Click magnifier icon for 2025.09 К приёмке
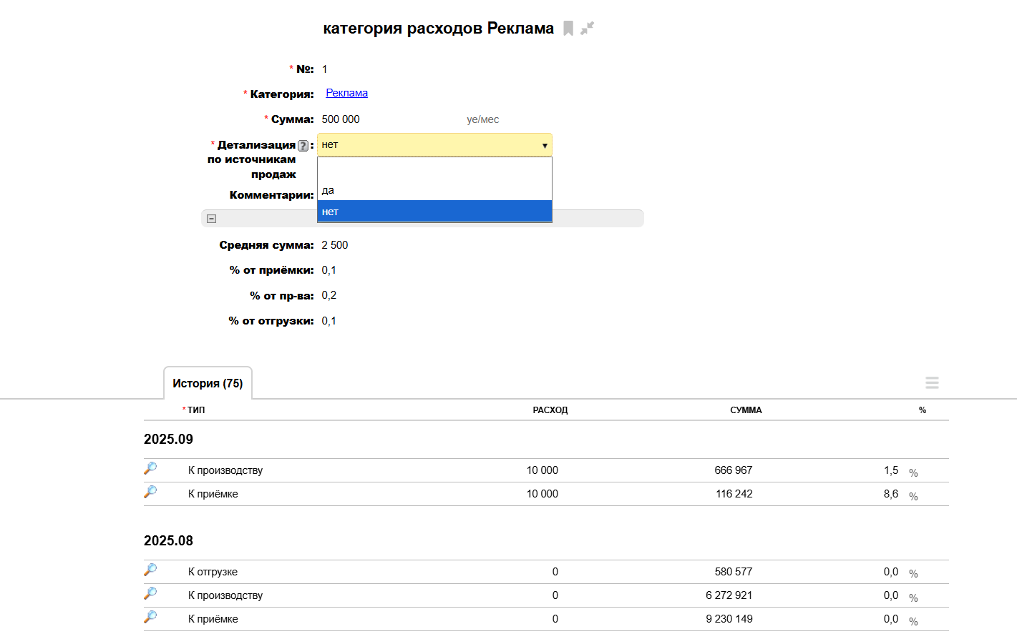The height and width of the screenshot is (644, 1018). [150, 492]
